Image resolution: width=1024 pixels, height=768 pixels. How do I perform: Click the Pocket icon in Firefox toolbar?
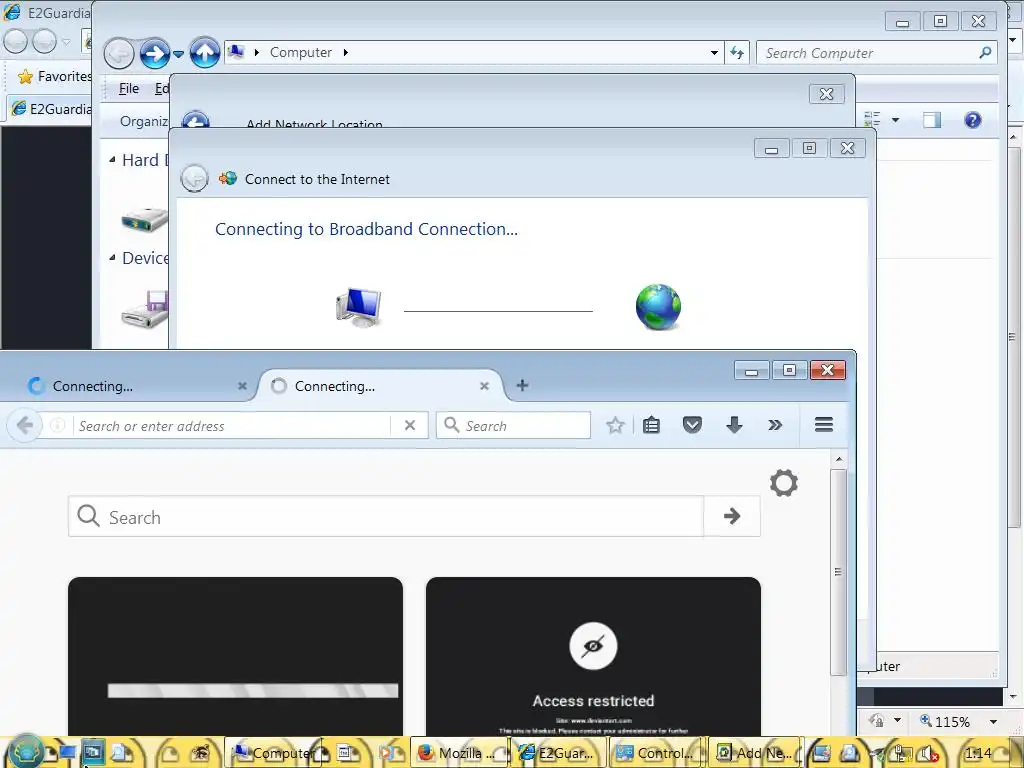(692, 425)
